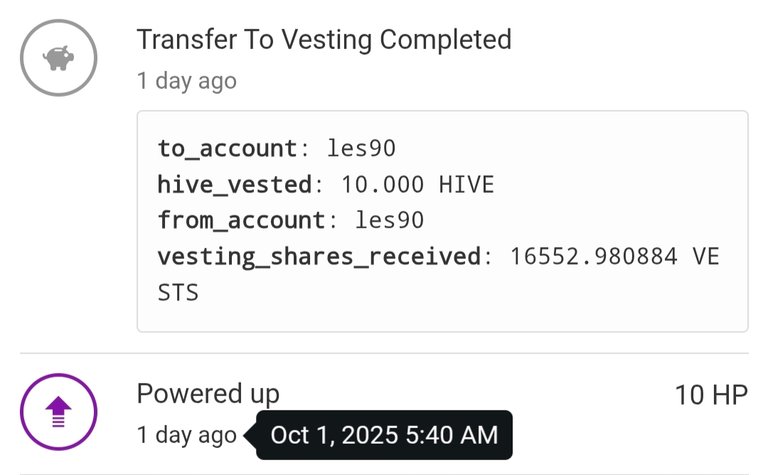Click the 1 day ago under Transfer To Vesting
This screenshot has height=475, width=768.
tap(187, 81)
